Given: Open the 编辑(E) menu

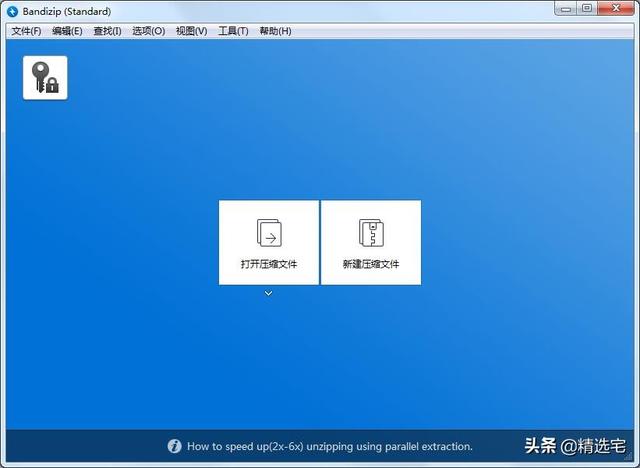Looking at the screenshot, I should (67, 31).
